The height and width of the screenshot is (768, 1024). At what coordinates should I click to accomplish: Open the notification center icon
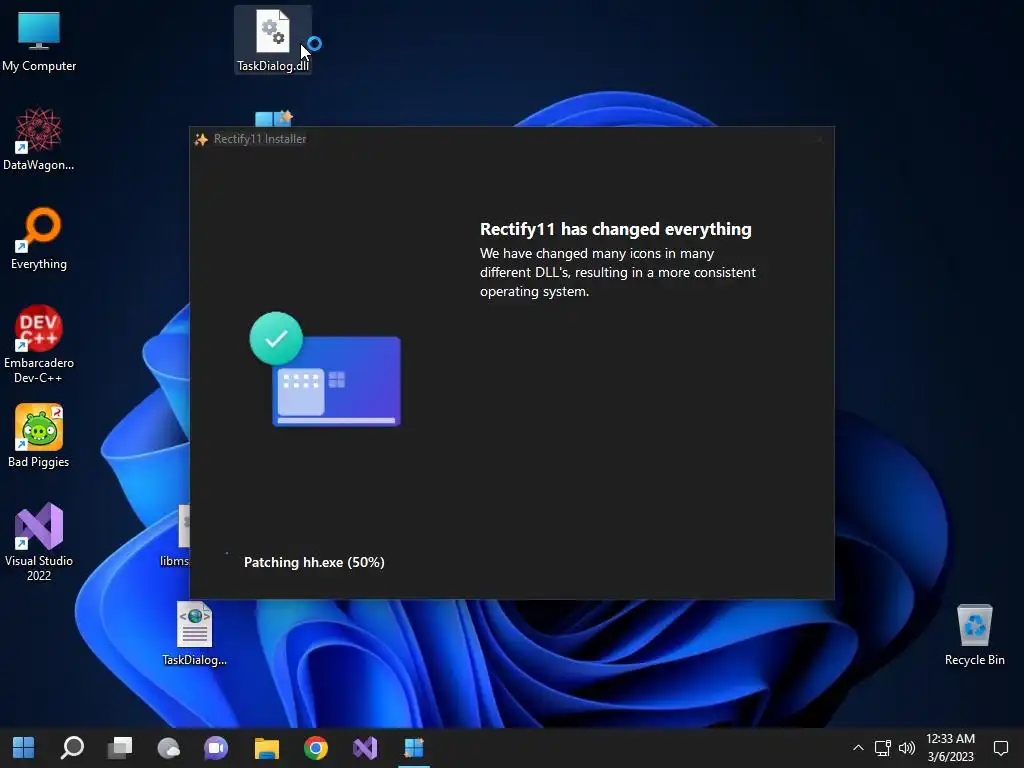click(1000, 748)
